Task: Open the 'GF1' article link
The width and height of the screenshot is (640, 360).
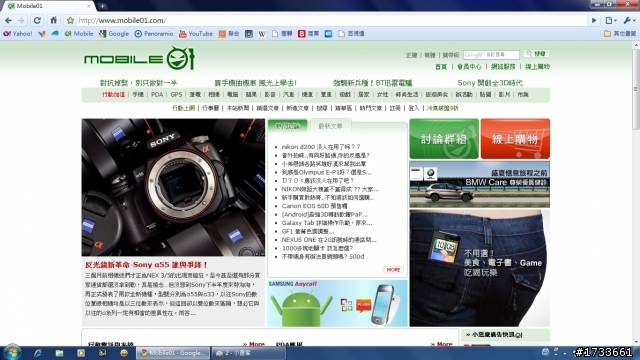Action: tap(308, 231)
